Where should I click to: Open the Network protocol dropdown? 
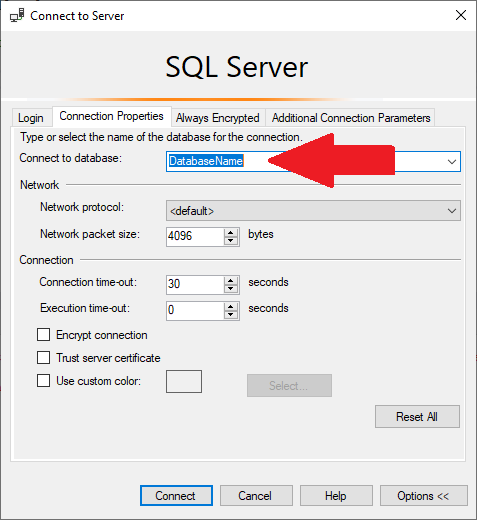[x=313, y=211]
